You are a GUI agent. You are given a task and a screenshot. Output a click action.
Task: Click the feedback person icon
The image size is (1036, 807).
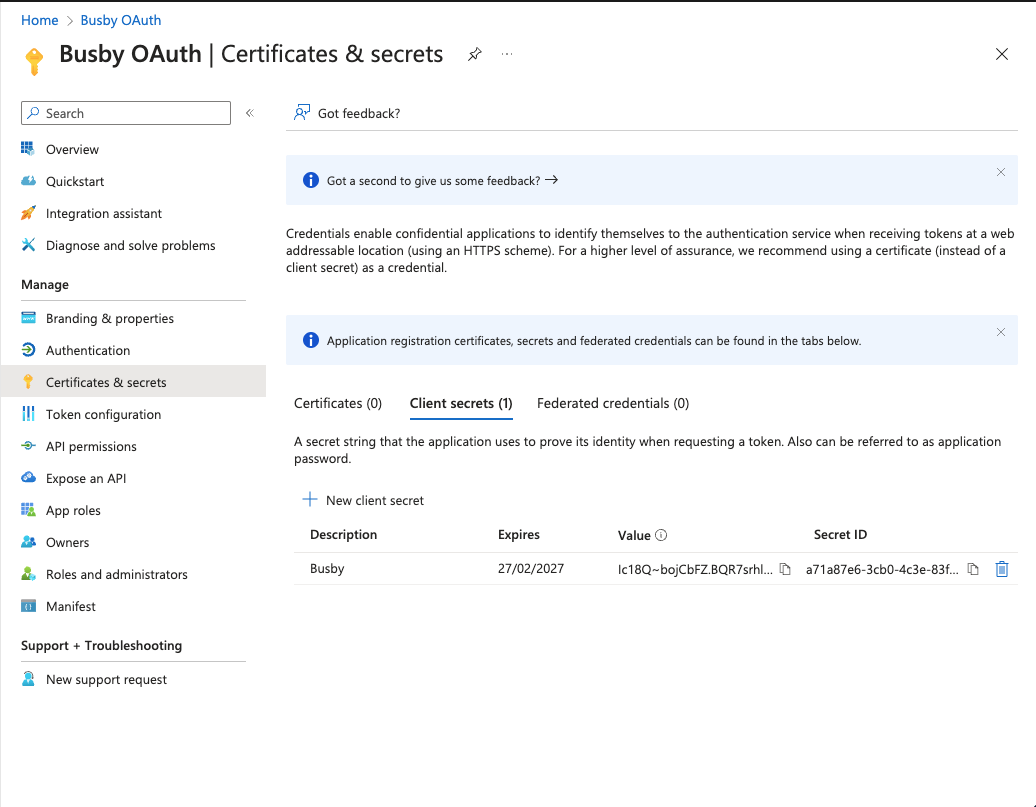[x=302, y=113]
